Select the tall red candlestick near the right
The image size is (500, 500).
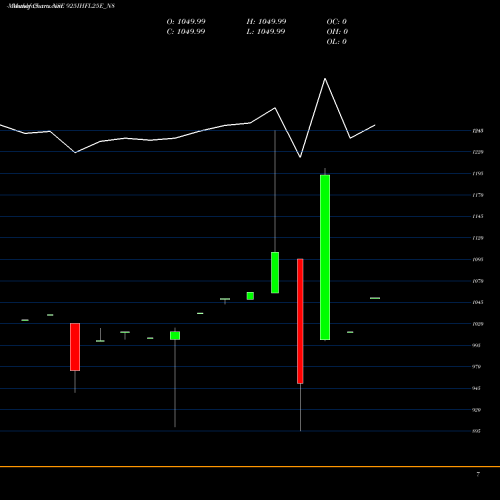pyautogui.click(x=300, y=321)
